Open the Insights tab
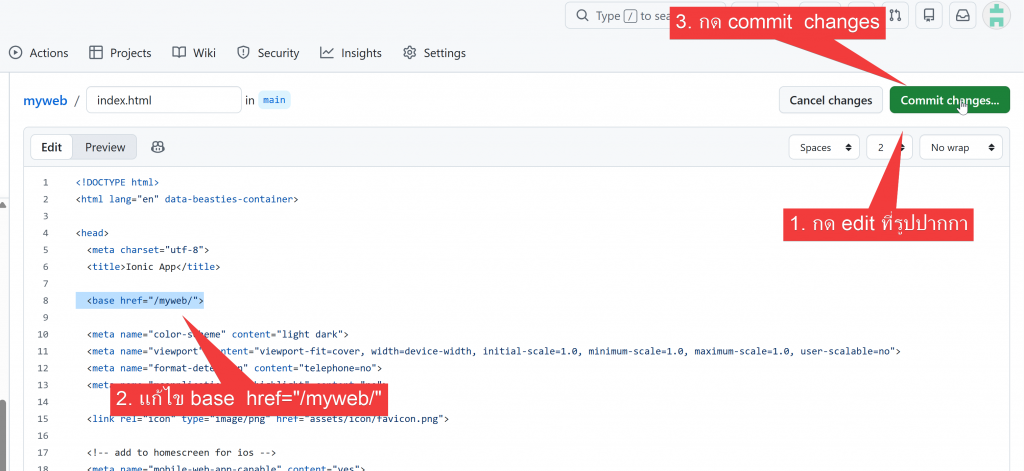 coord(351,53)
